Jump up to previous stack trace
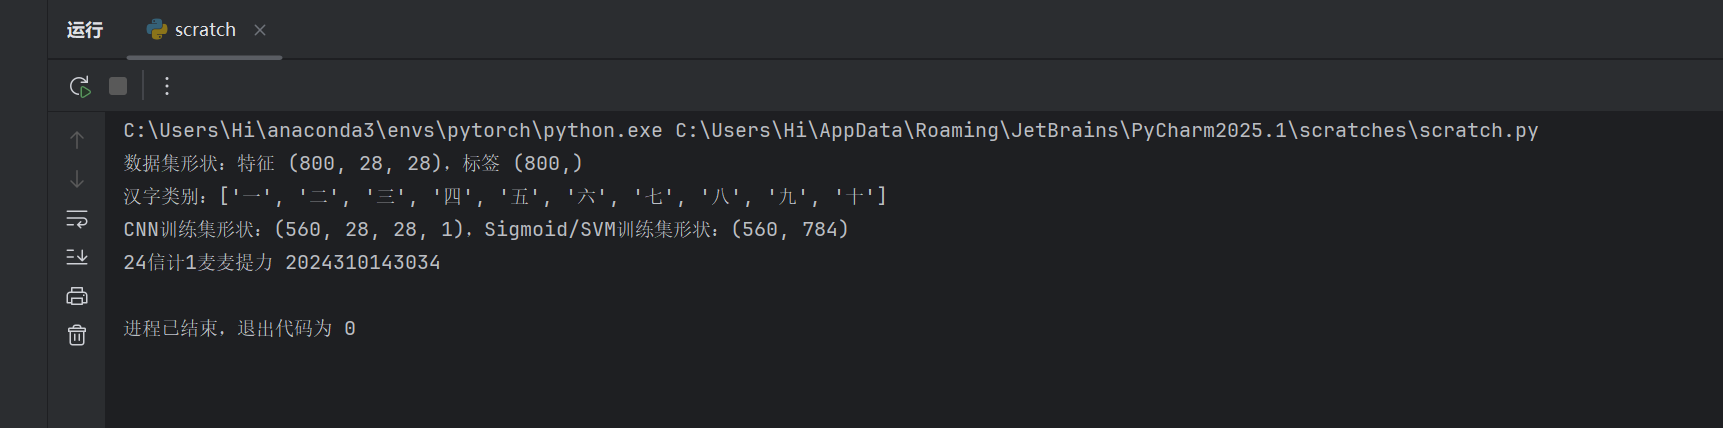 tap(77, 140)
